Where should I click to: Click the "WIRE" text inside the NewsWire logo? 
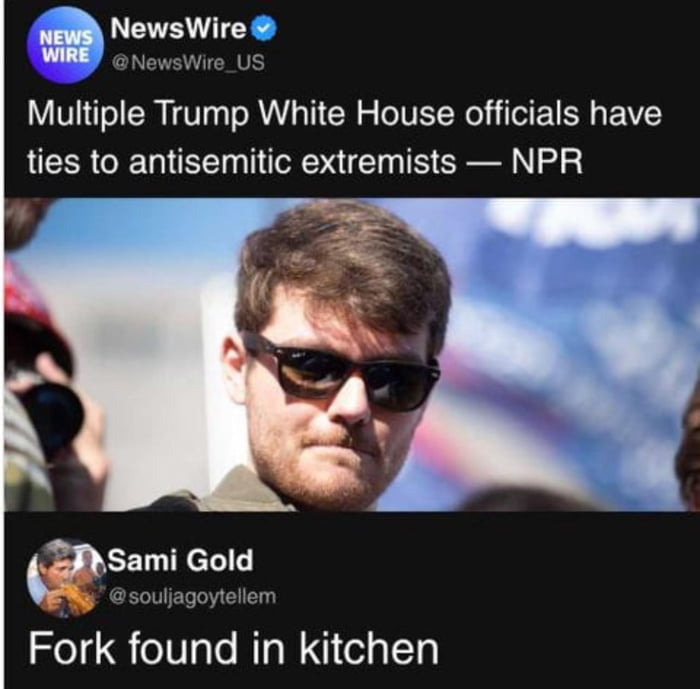click(66, 55)
